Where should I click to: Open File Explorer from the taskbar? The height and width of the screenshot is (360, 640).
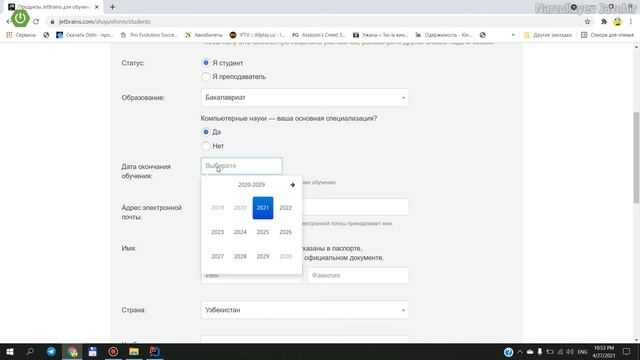click(134, 351)
